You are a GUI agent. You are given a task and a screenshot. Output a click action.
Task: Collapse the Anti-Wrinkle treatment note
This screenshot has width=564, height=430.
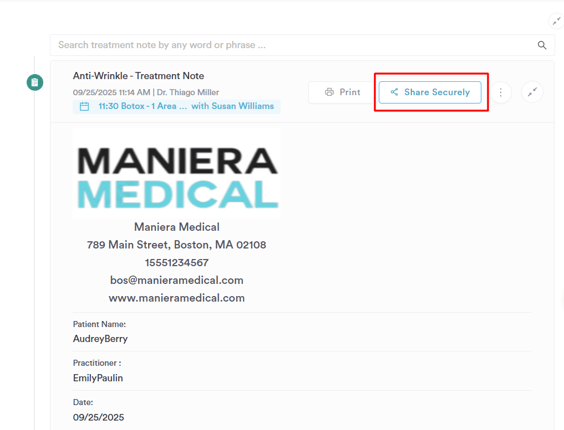(532, 92)
